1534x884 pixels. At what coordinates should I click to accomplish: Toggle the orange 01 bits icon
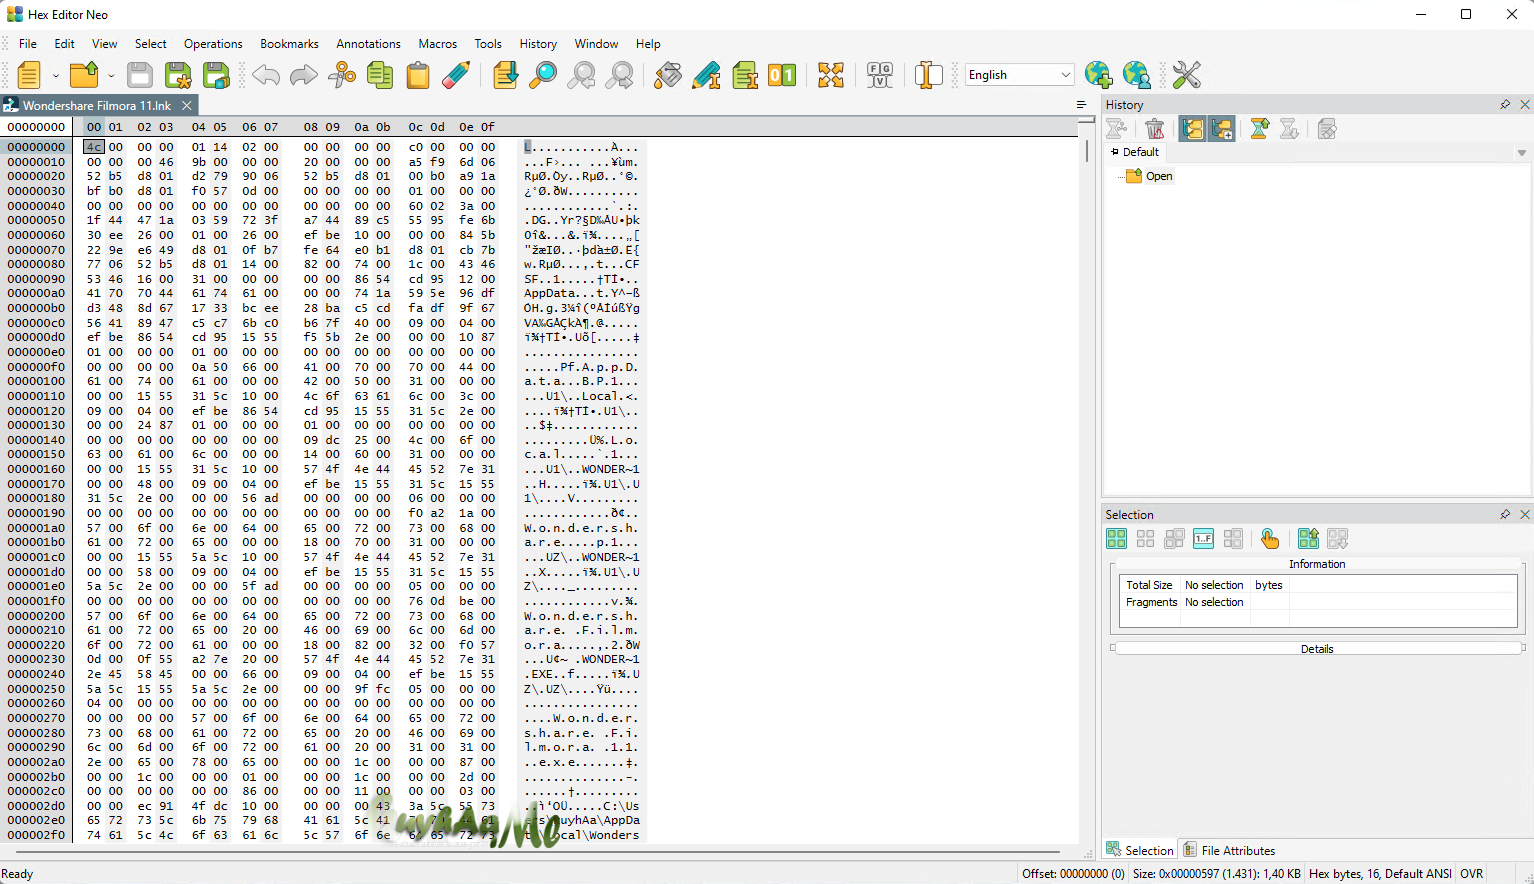point(782,75)
